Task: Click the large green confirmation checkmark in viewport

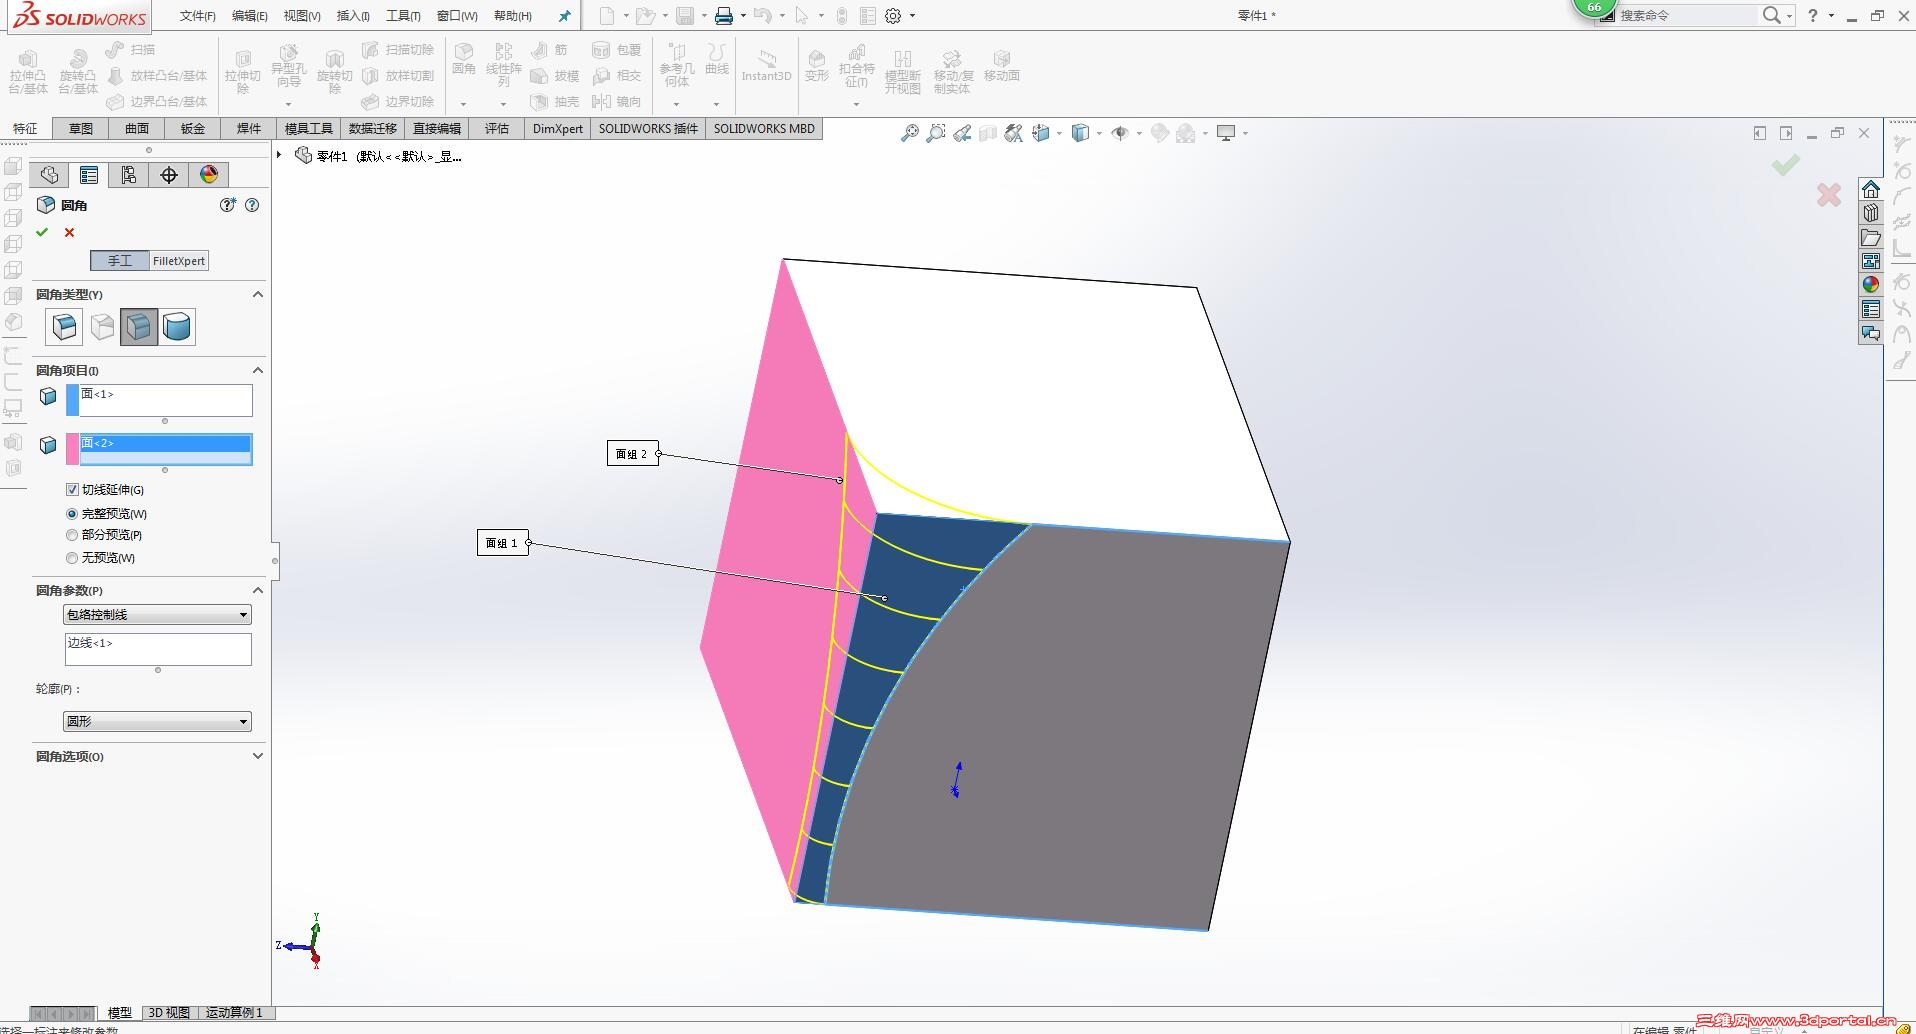Action: (x=1786, y=164)
